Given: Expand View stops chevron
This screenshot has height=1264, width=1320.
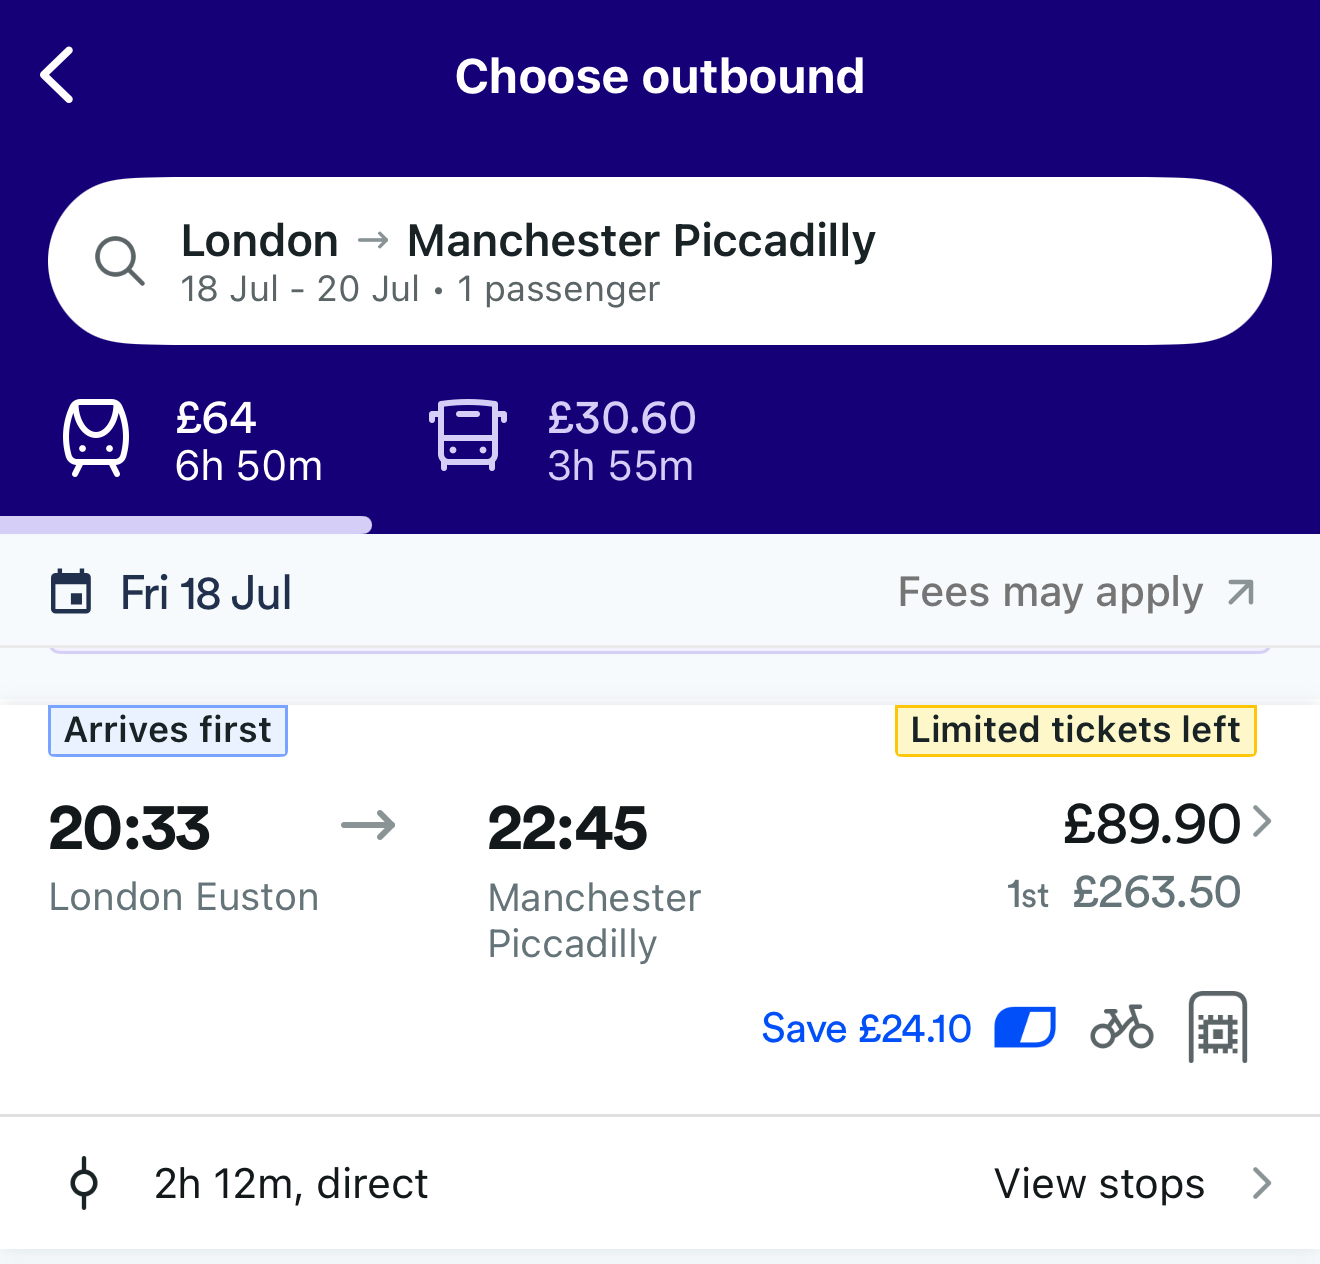Looking at the screenshot, I should (1262, 1183).
